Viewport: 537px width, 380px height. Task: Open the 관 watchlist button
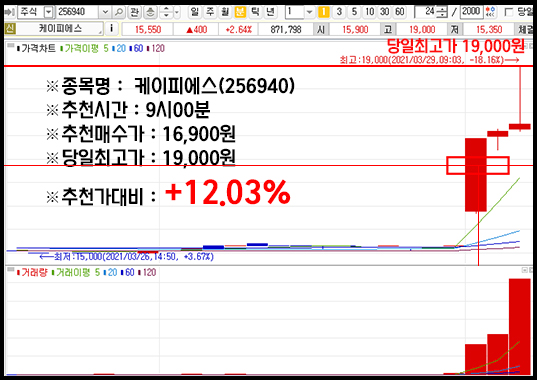(x=135, y=12)
